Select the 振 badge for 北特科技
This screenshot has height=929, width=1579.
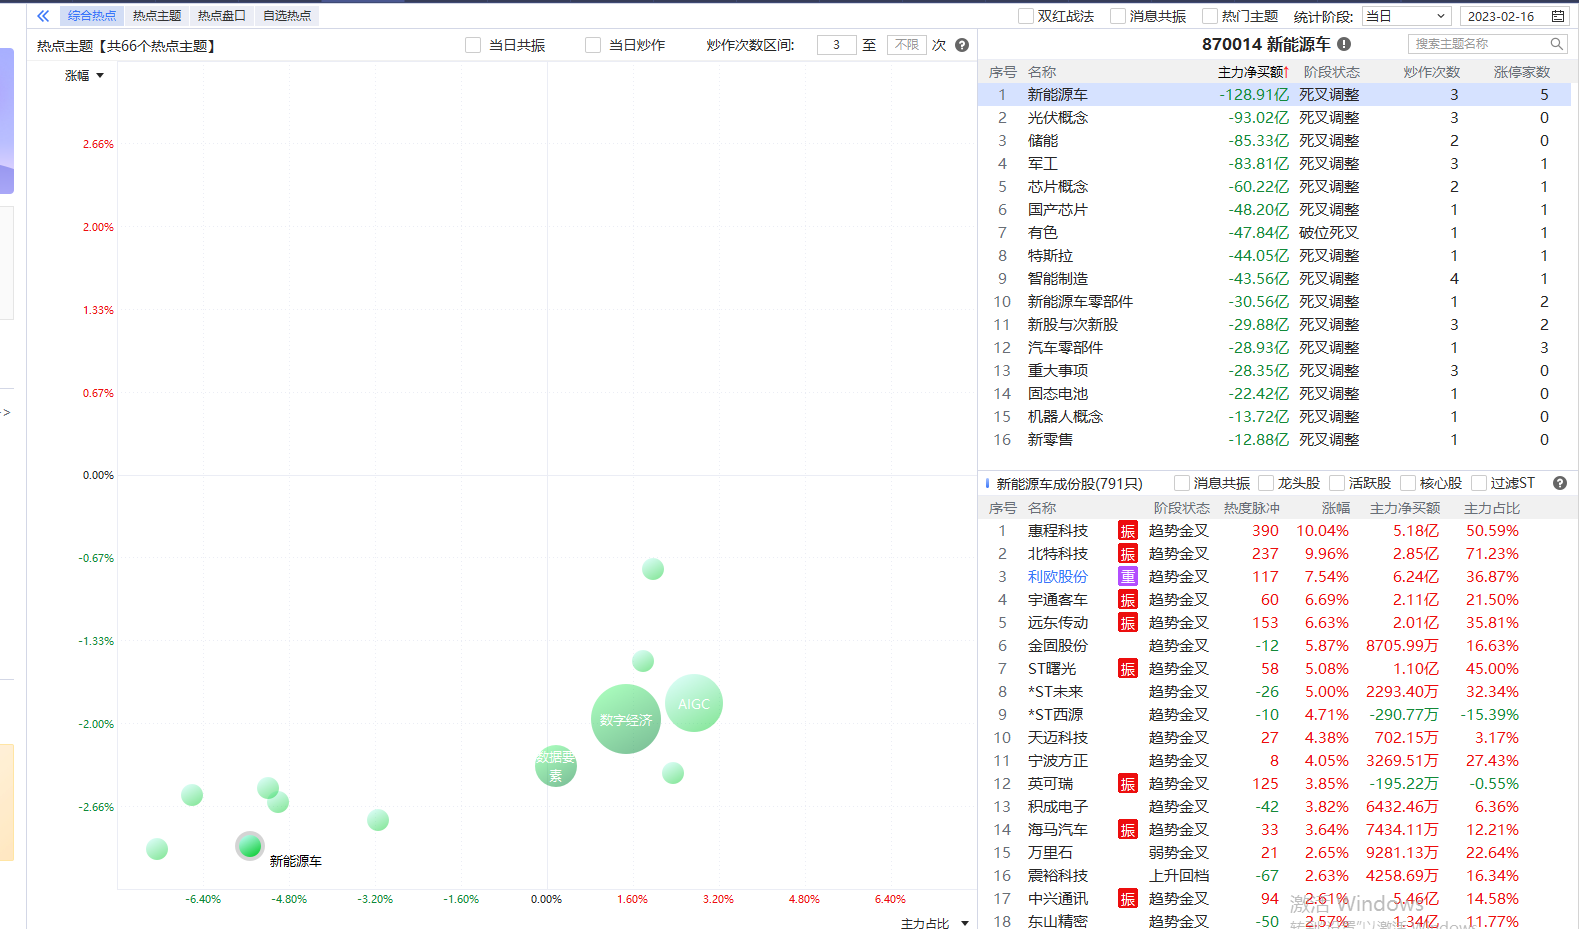coord(1128,554)
